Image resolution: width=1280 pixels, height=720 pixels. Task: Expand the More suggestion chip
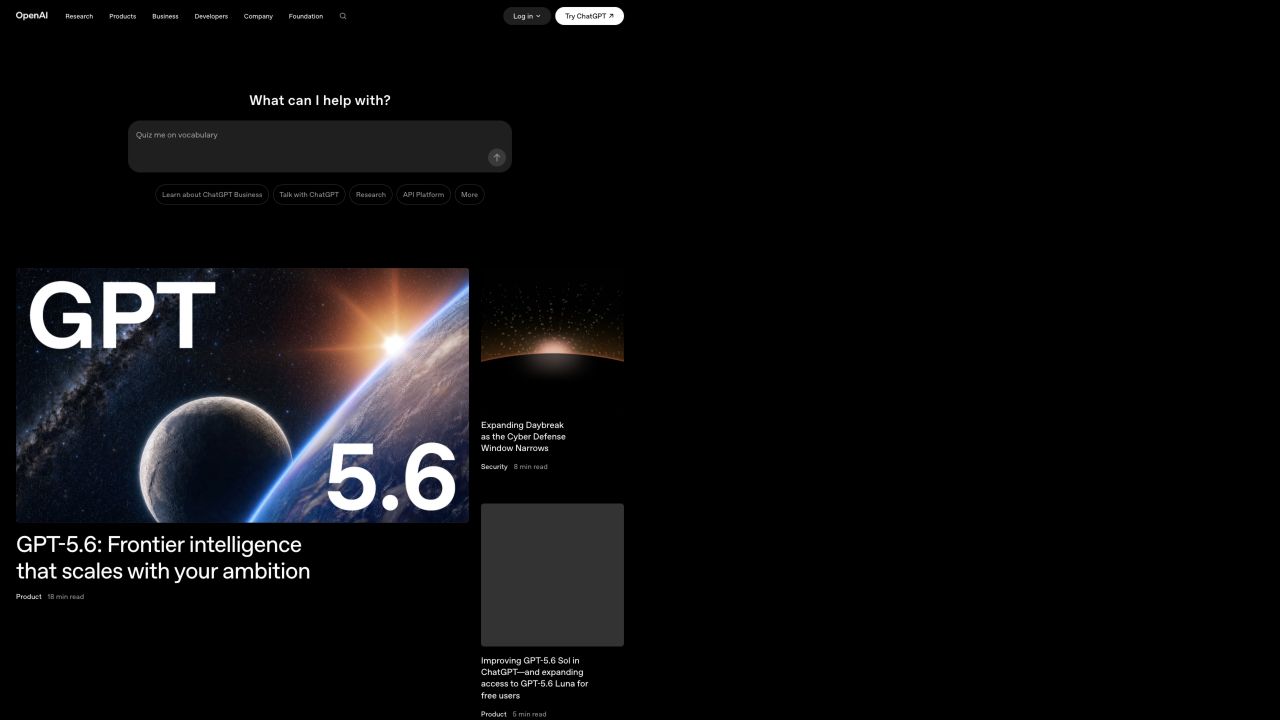click(x=470, y=195)
